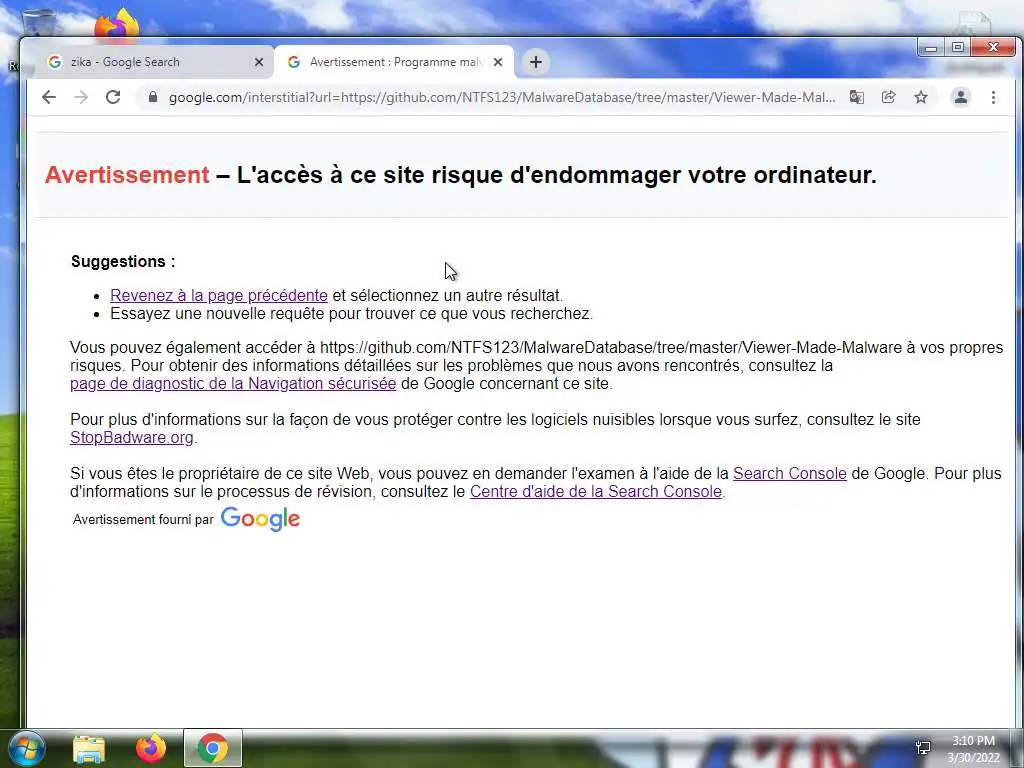This screenshot has width=1024, height=768.
Task: Click the Chrome taskbar button
Action: pos(212,748)
